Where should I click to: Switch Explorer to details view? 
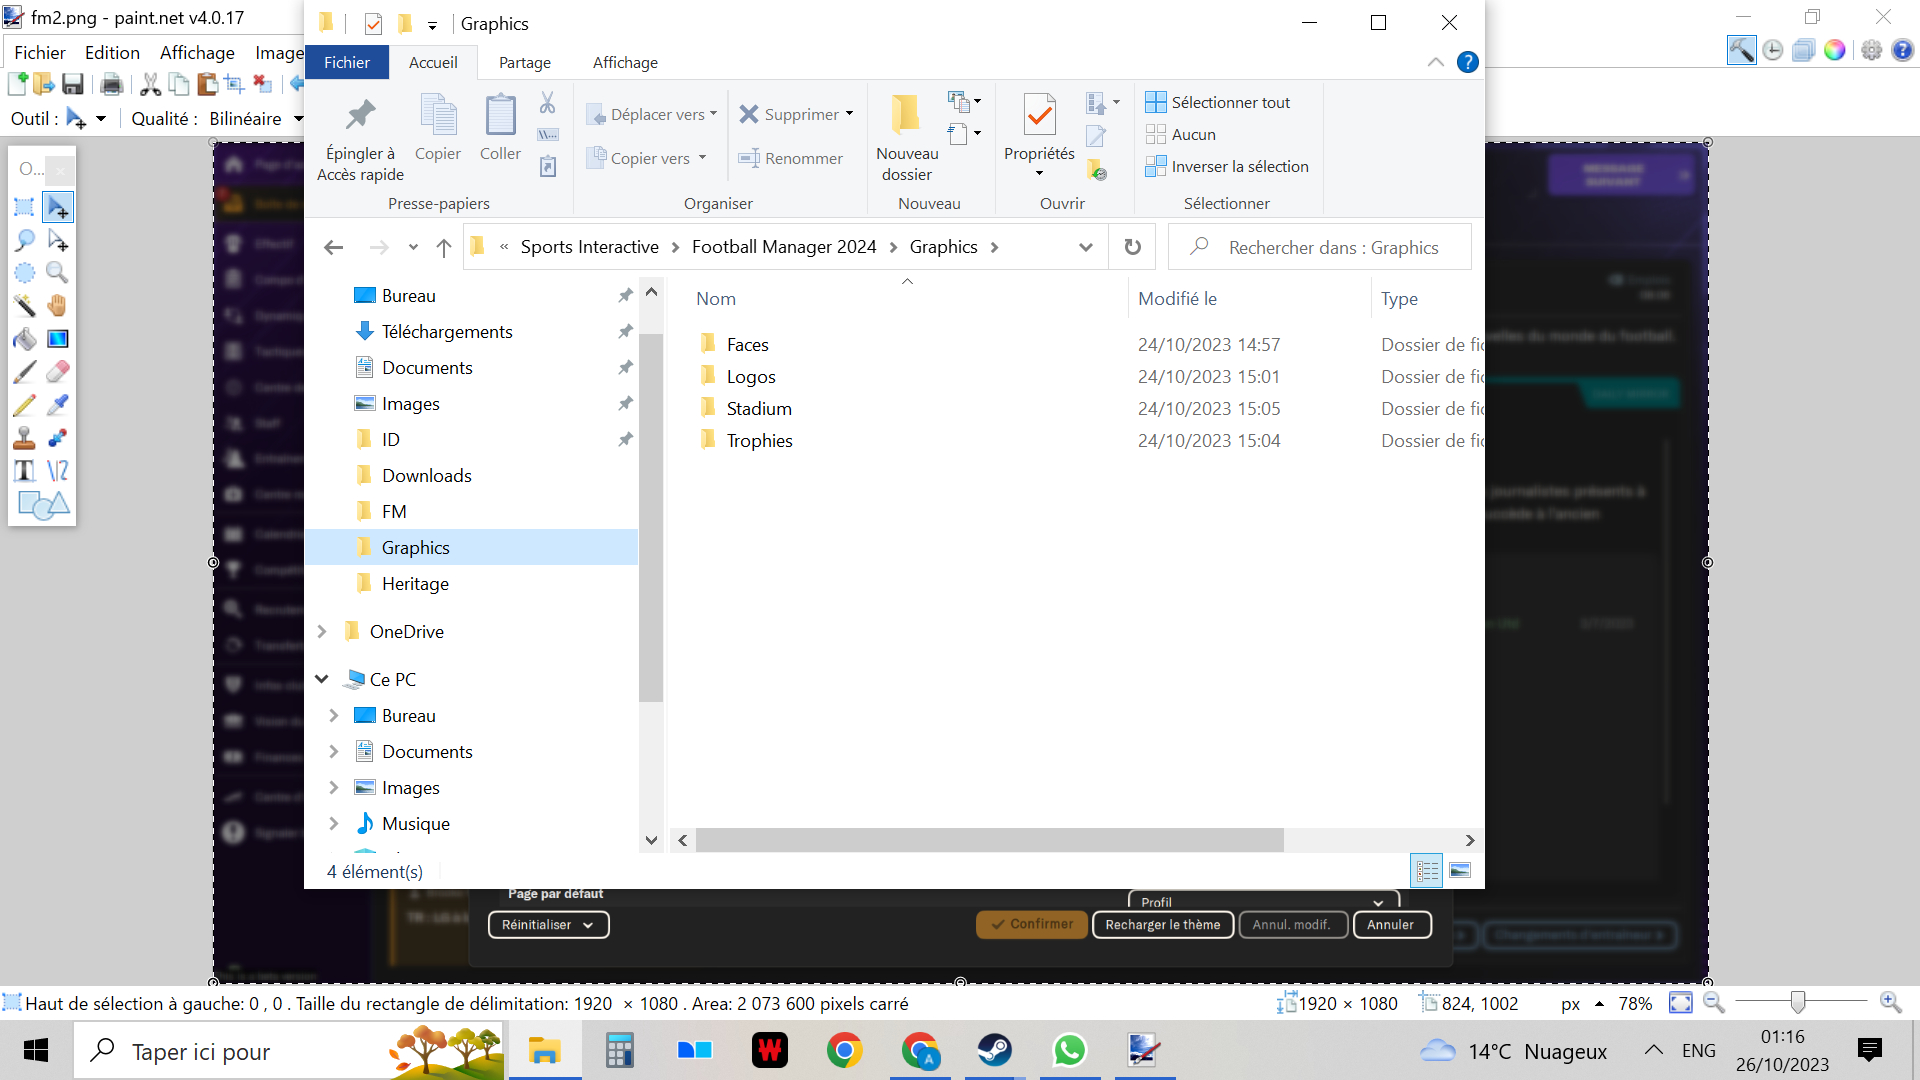point(1427,871)
